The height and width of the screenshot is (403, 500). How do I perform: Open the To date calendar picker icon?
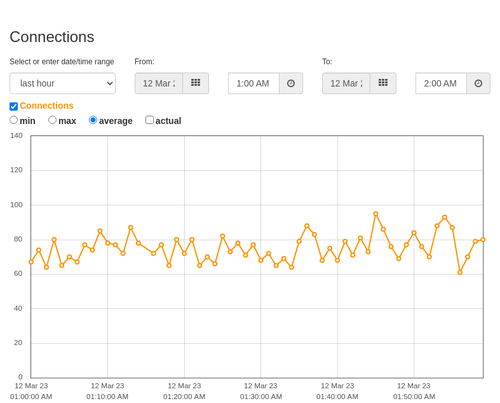[383, 83]
